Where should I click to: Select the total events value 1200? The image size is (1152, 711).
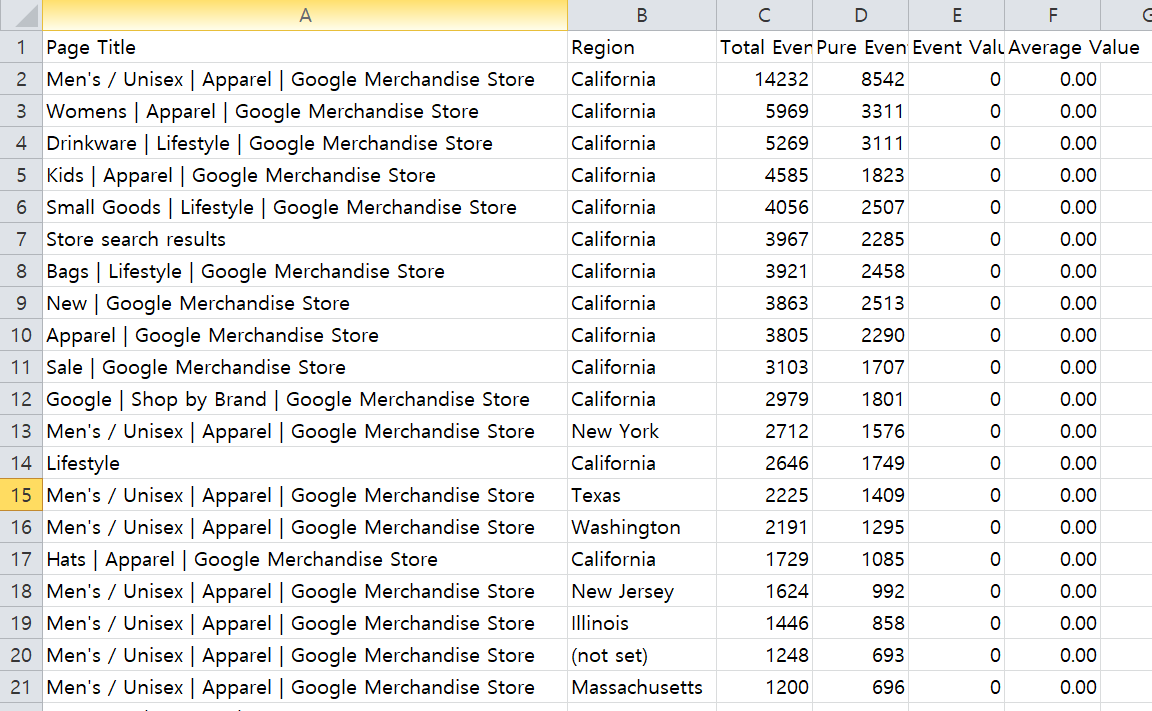click(764, 687)
